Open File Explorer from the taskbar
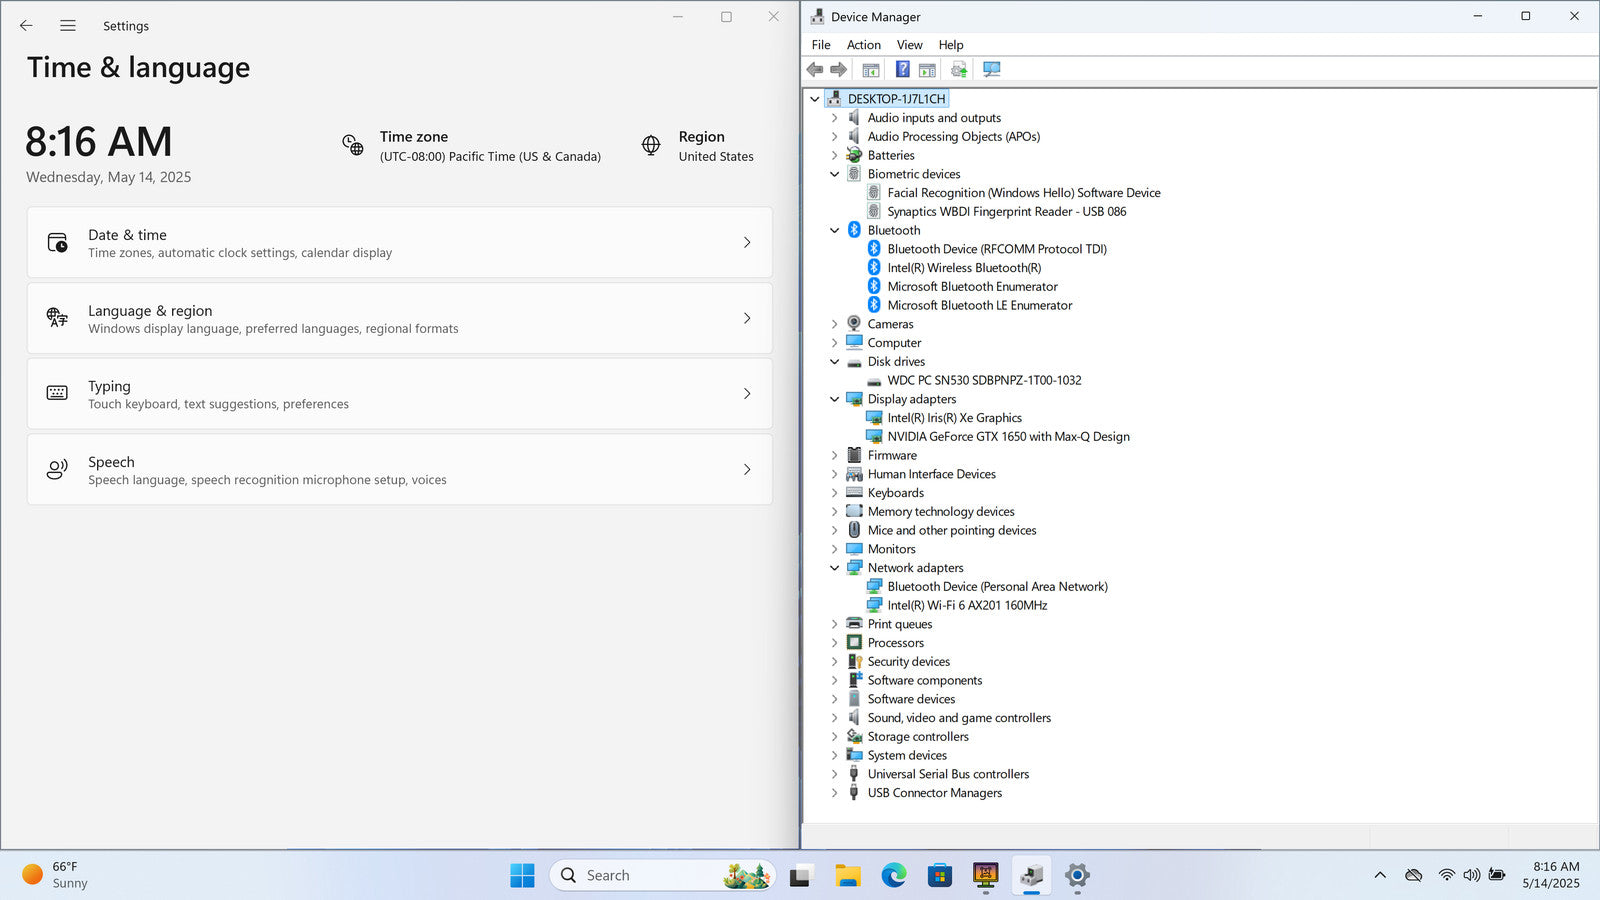Image resolution: width=1600 pixels, height=900 pixels. click(x=848, y=875)
